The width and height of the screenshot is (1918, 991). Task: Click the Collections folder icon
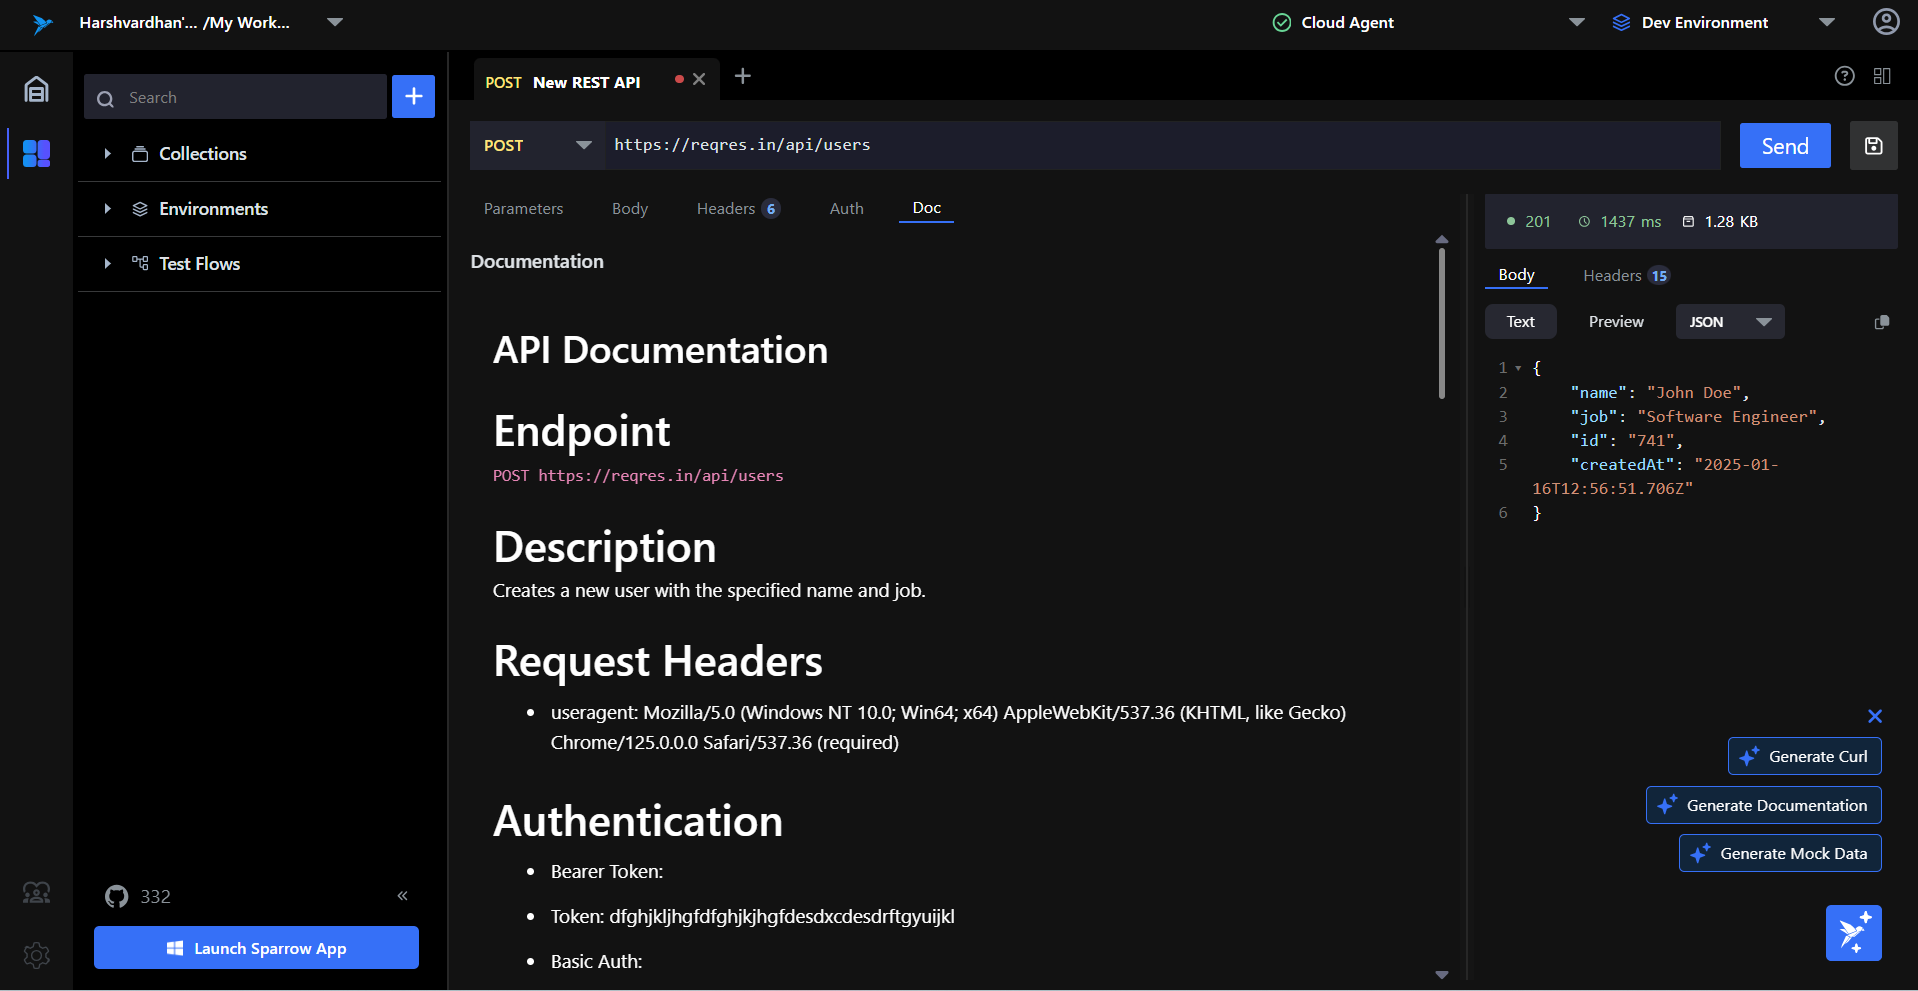pos(140,154)
